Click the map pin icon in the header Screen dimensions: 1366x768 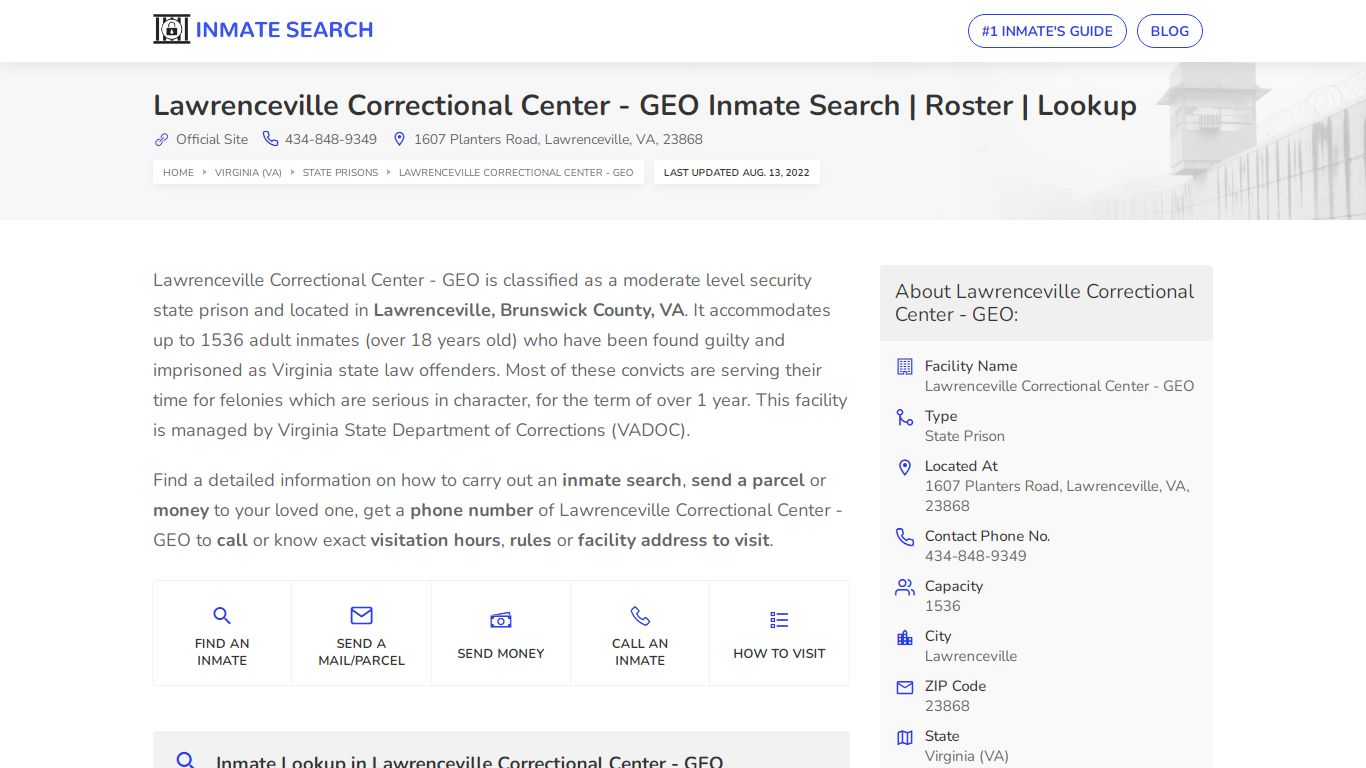pos(399,139)
